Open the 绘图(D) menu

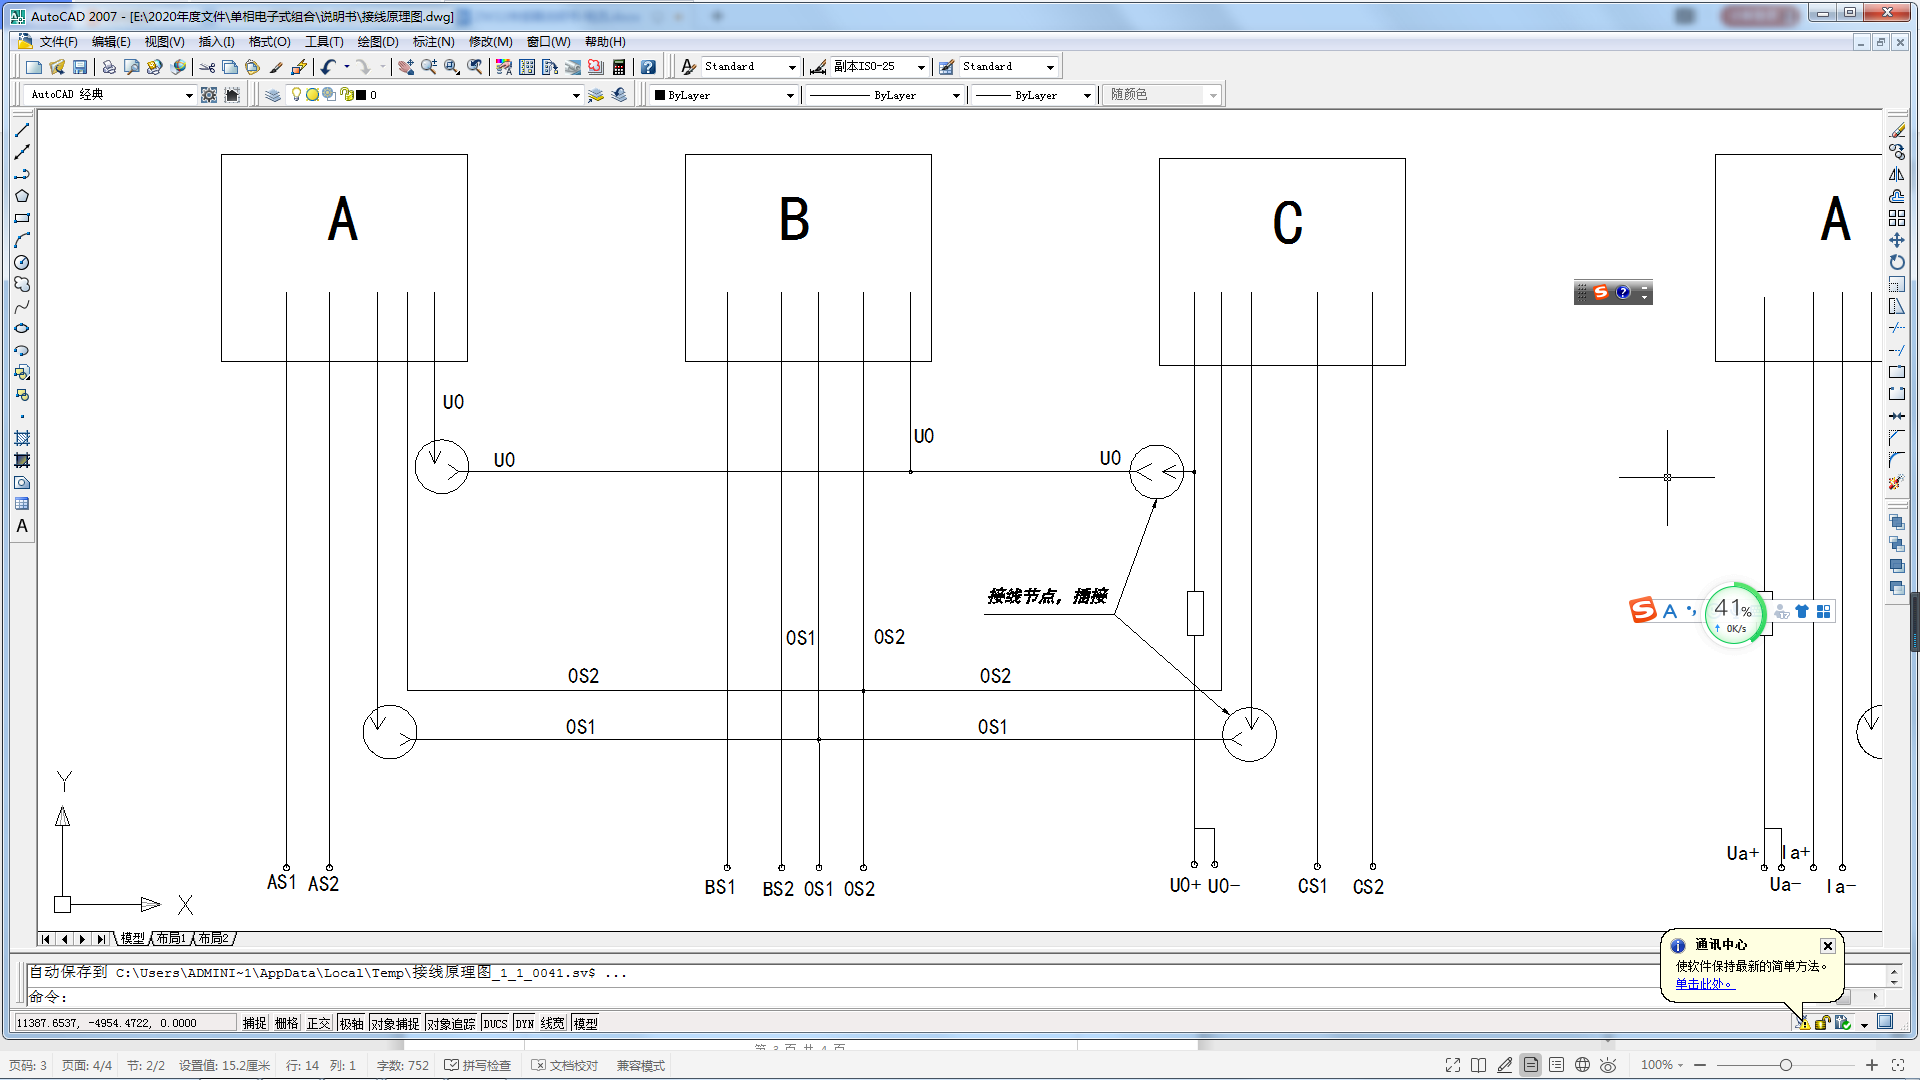pos(377,42)
